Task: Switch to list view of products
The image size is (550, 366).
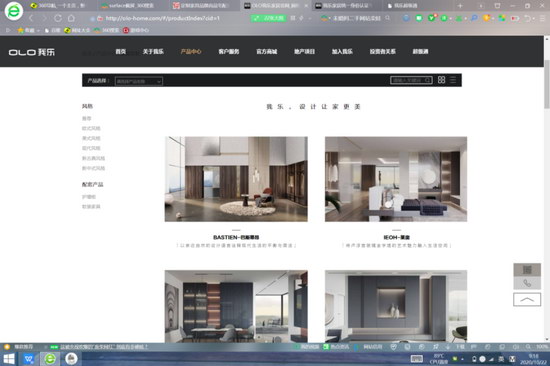Action: [x=453, y=80]
